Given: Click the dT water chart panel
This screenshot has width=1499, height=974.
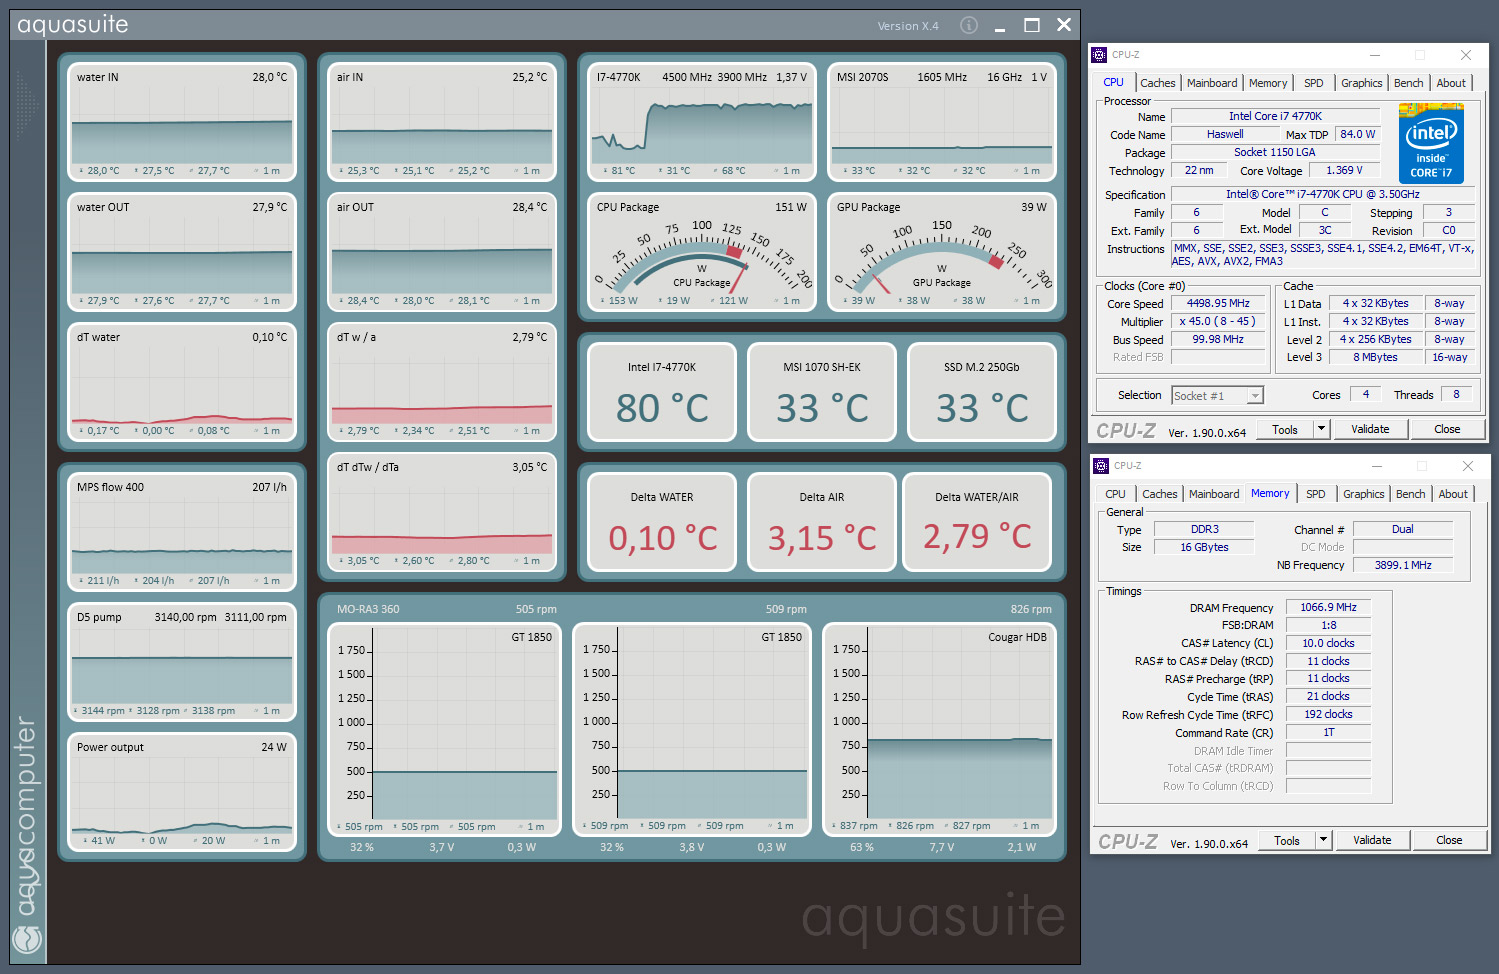Looking at the screenshot, I should (182, 382).
